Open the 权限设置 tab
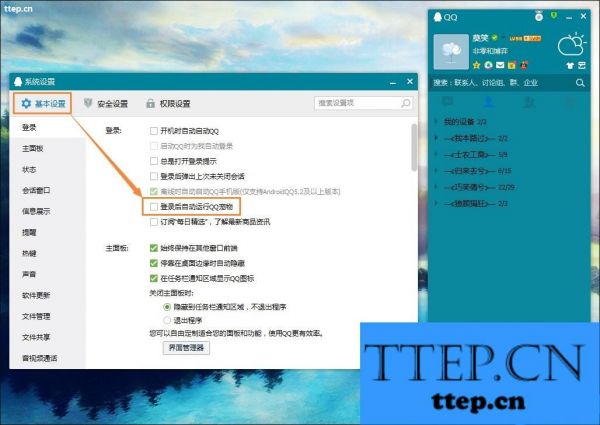 point(168,103)
